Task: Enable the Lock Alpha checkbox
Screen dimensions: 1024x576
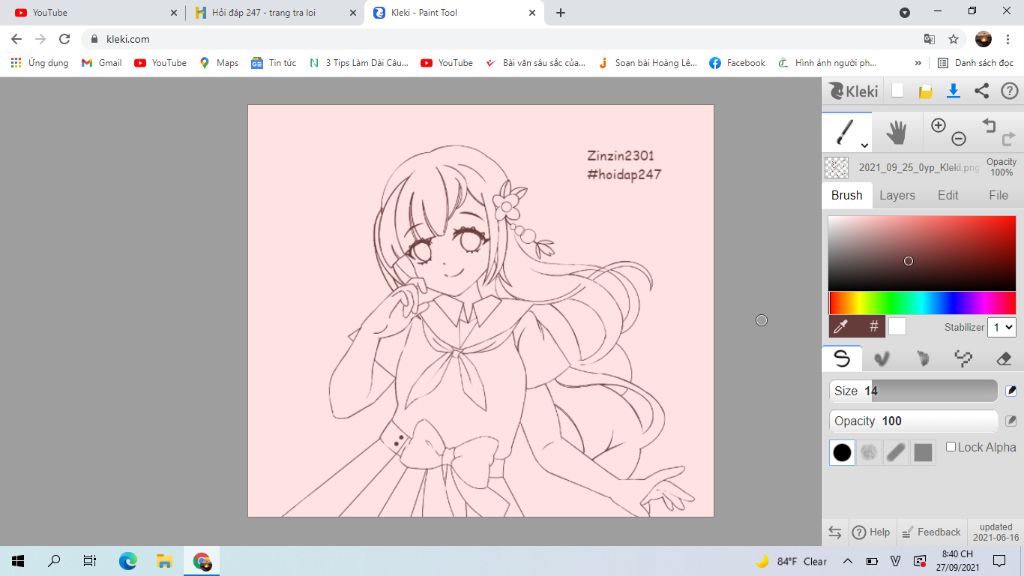Action: point(951,447)
